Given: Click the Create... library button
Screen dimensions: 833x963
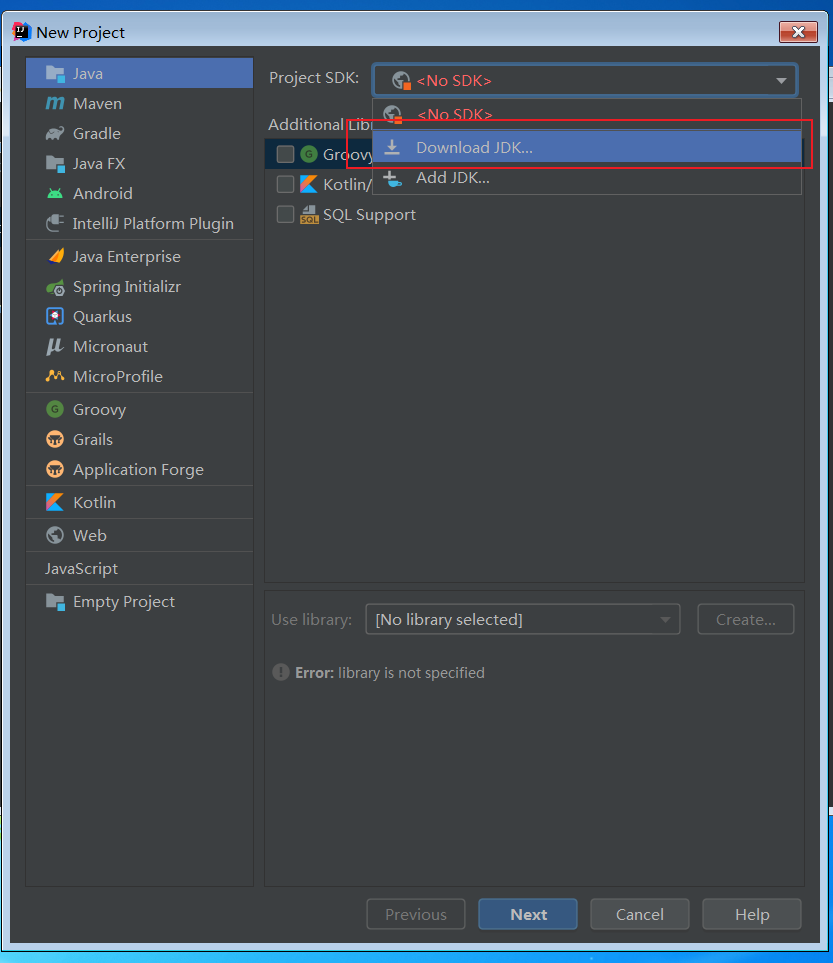Looking at the screenshot, I should click(746, 619).
